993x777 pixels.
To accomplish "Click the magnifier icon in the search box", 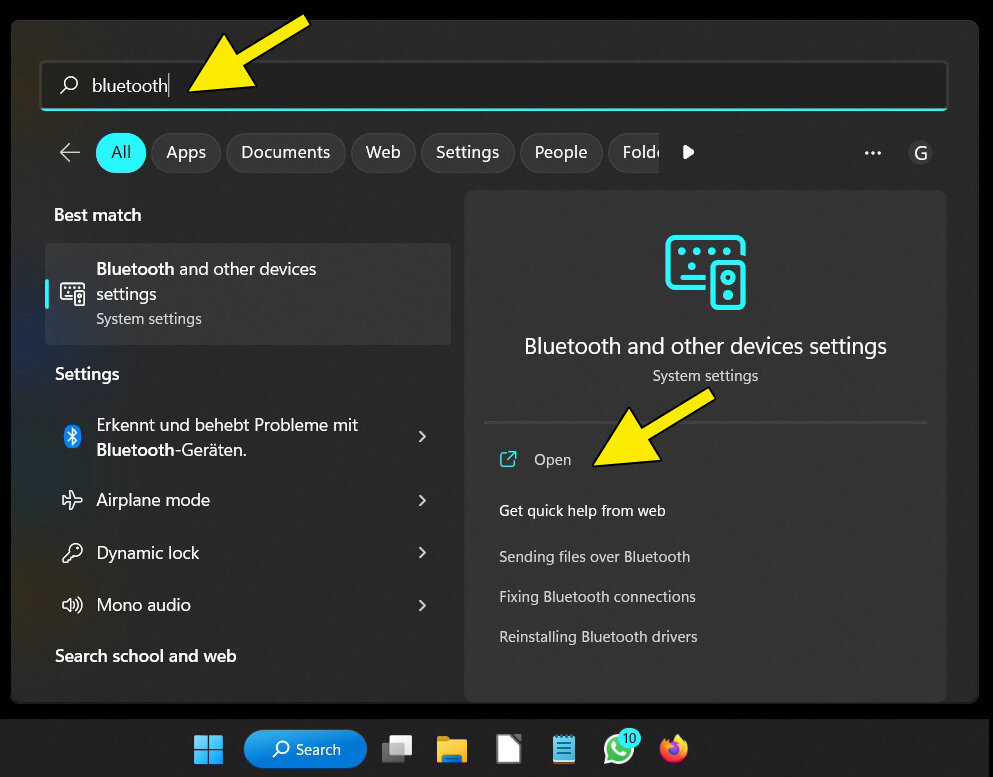I will pyautogui.click(x=68, y=85).
